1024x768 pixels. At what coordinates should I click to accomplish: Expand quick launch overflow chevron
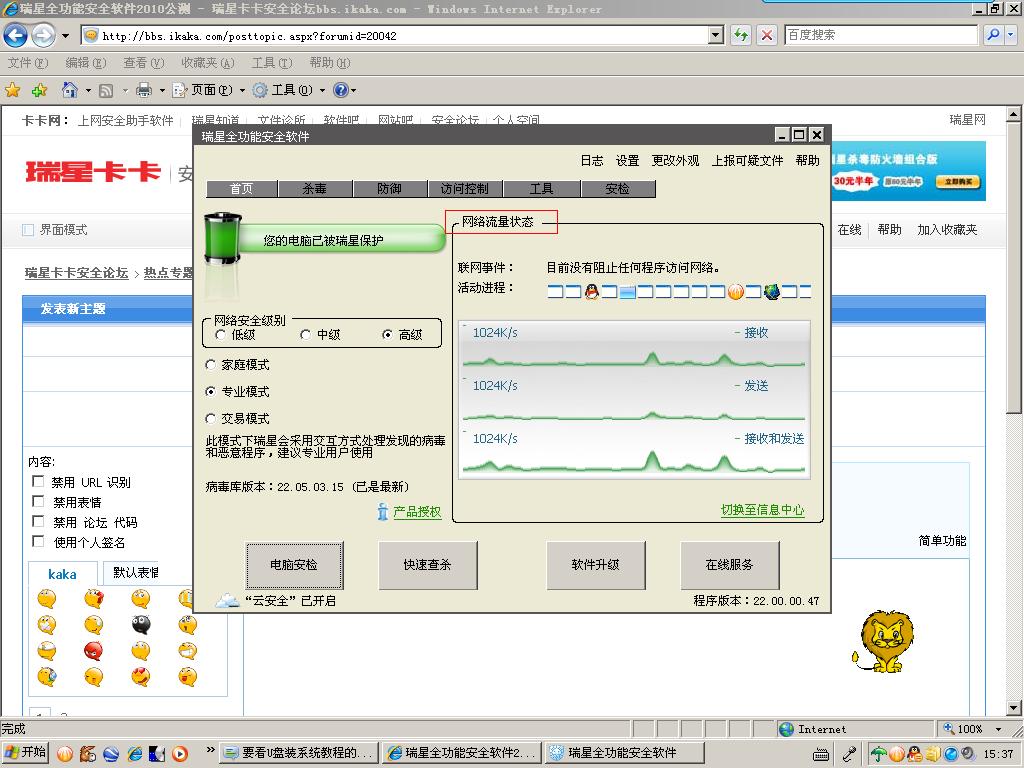(x=210, y=750)
